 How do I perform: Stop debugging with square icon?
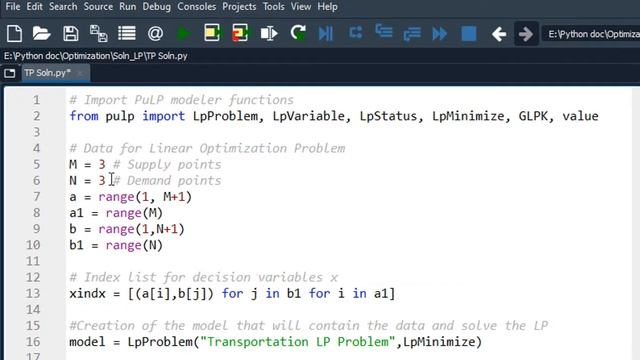(x=469, y=33)
